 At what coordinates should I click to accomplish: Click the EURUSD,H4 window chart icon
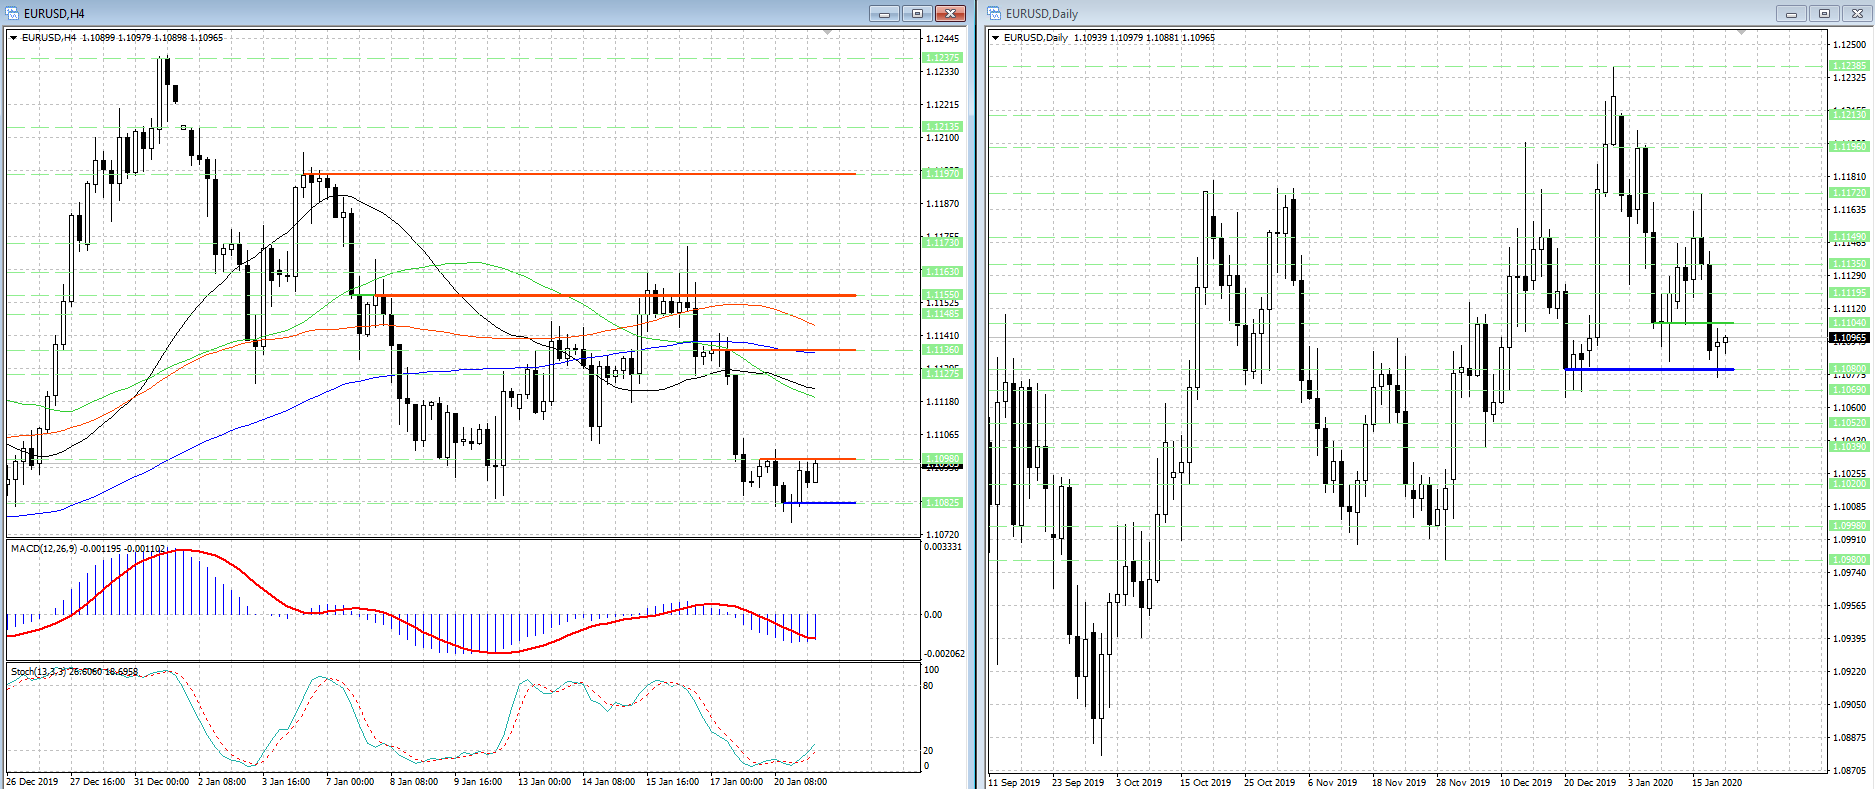(x=13, y=13)
